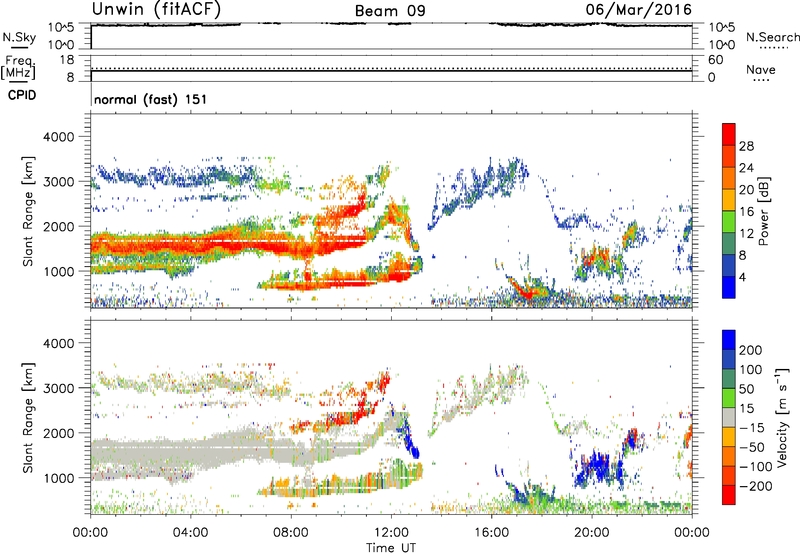
Task: Click the "Power [dB]" color bar title
Action: click(x=763, y=211)
